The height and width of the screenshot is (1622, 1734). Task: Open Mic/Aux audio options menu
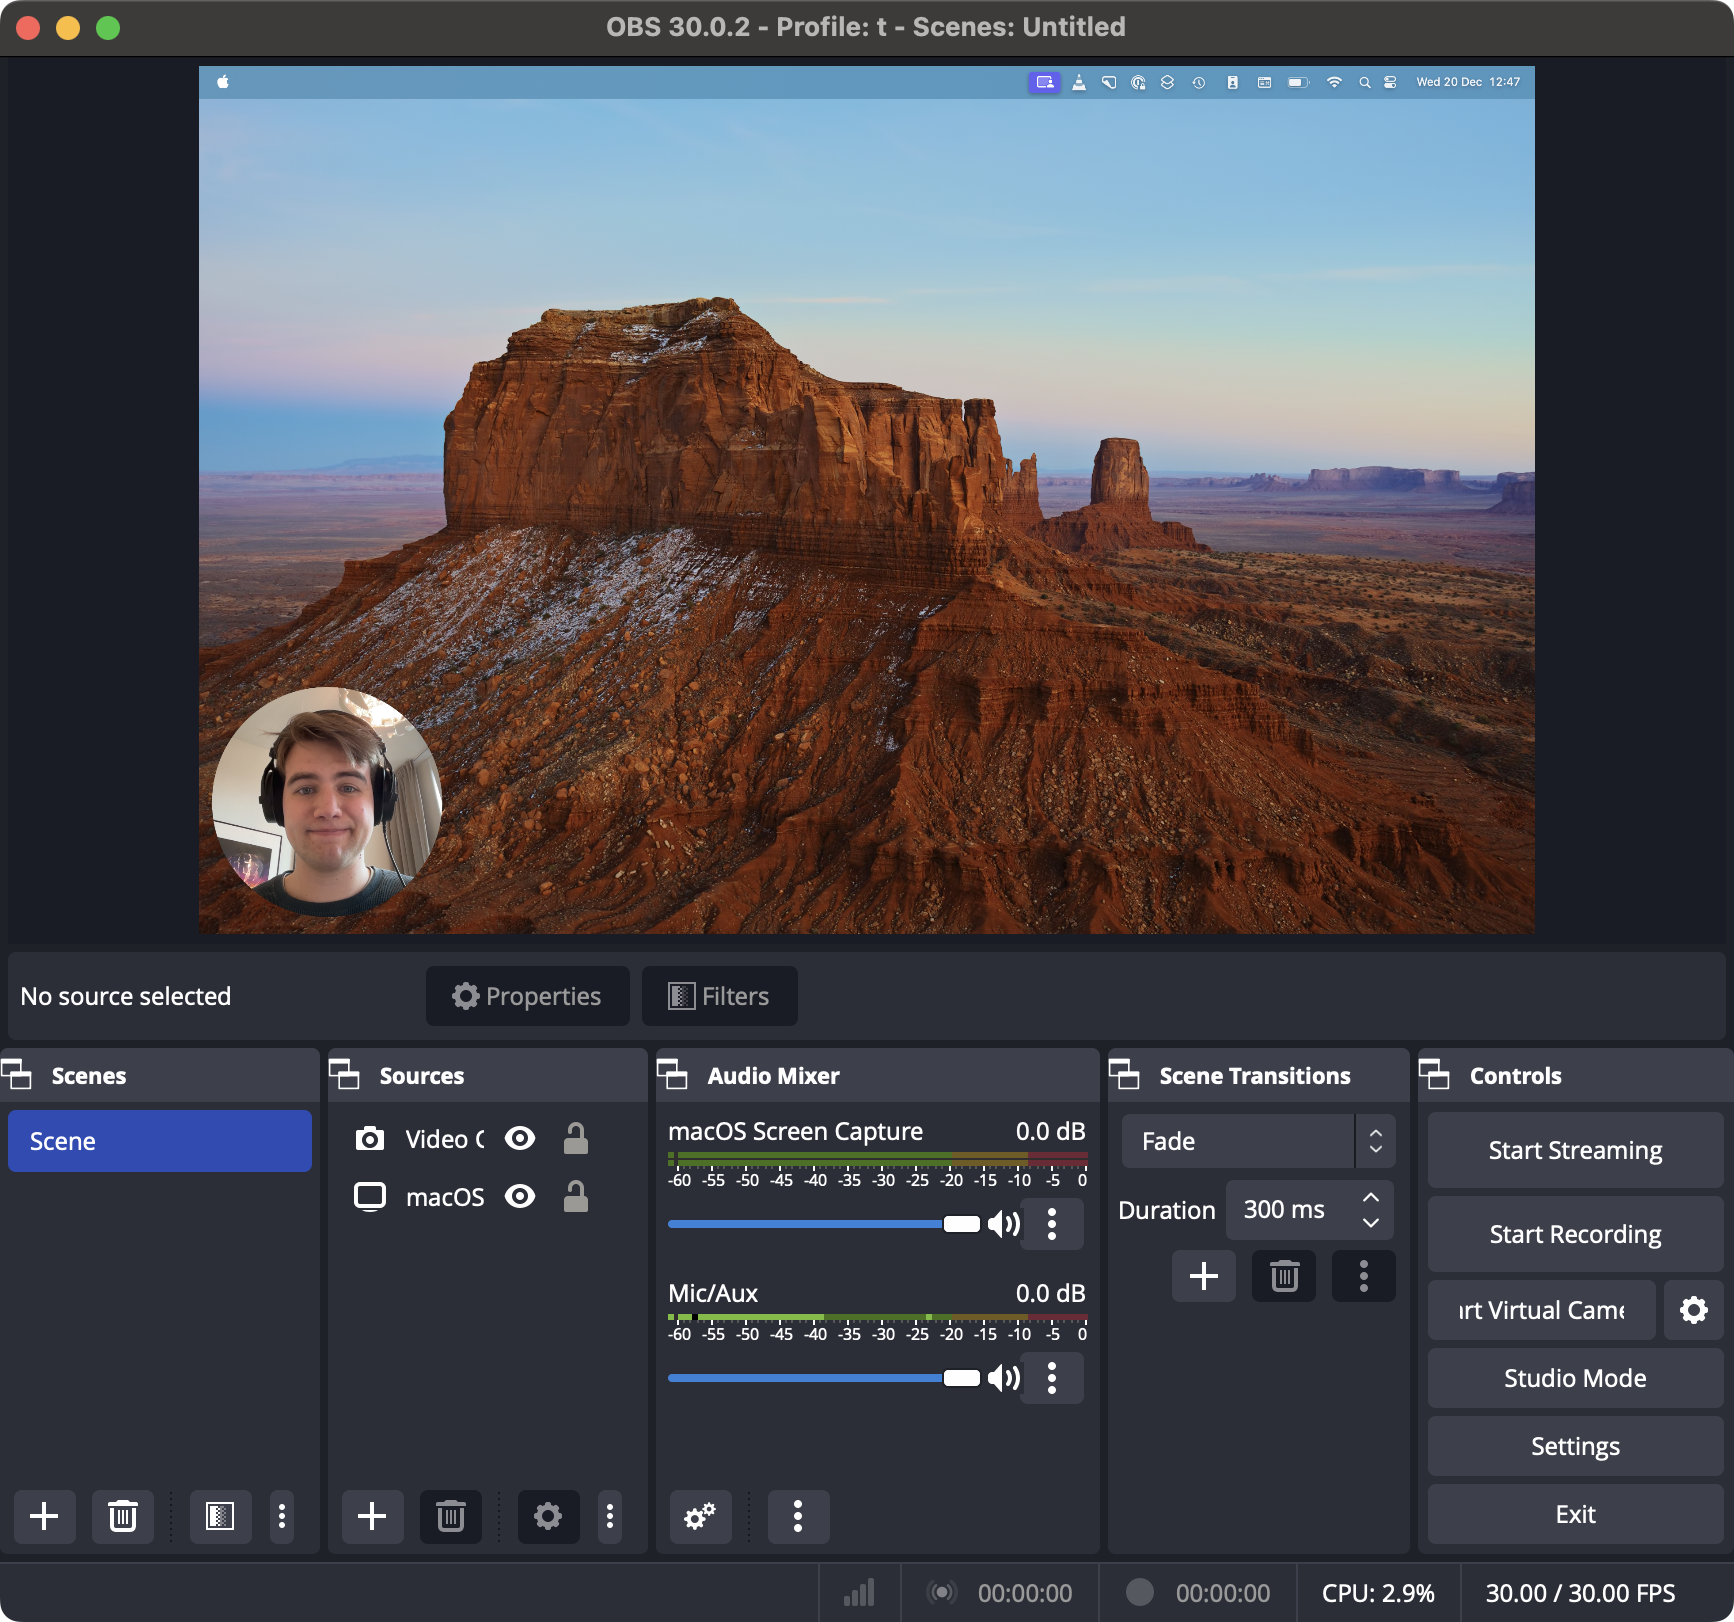1052,1378
